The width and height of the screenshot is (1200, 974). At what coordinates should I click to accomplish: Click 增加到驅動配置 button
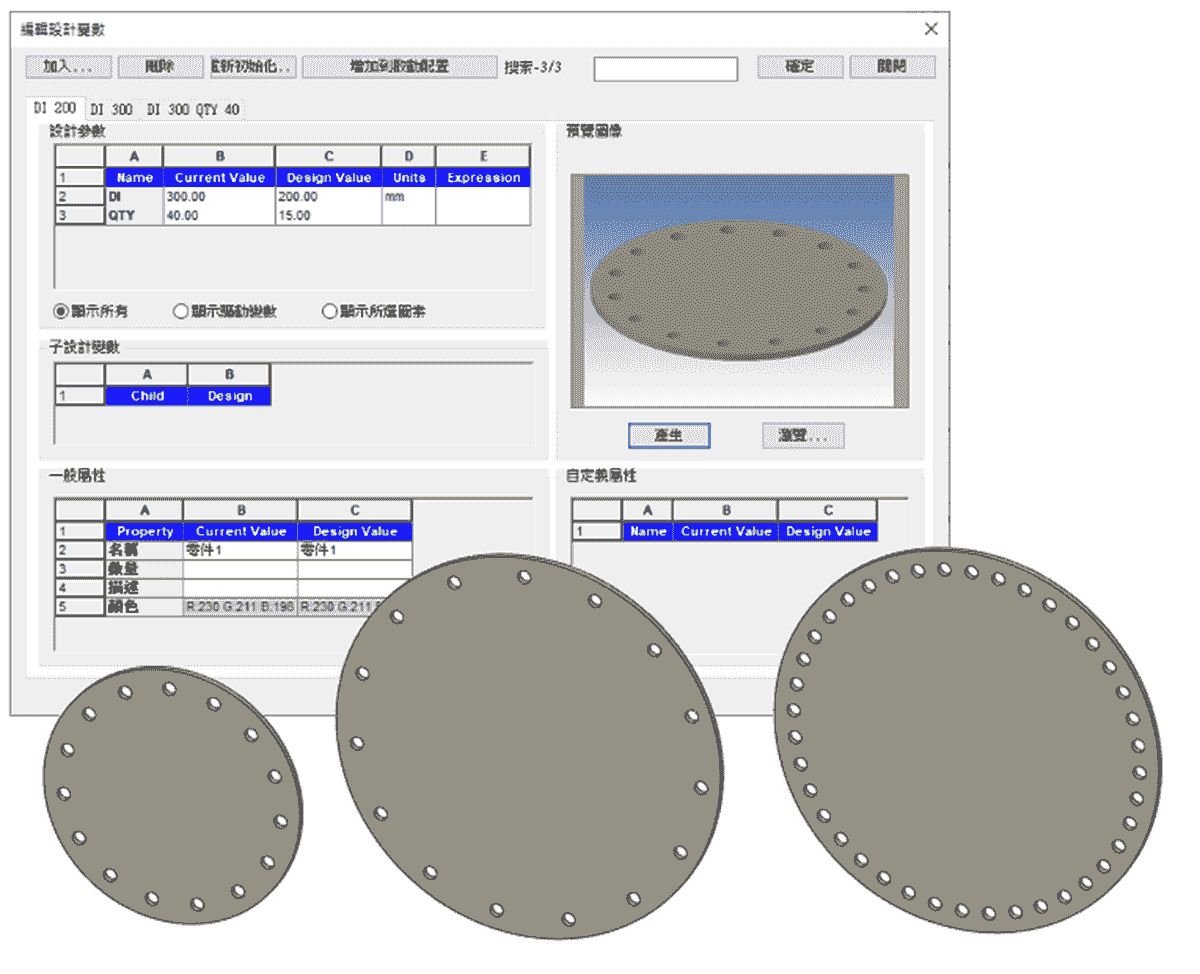pos(399,67)
